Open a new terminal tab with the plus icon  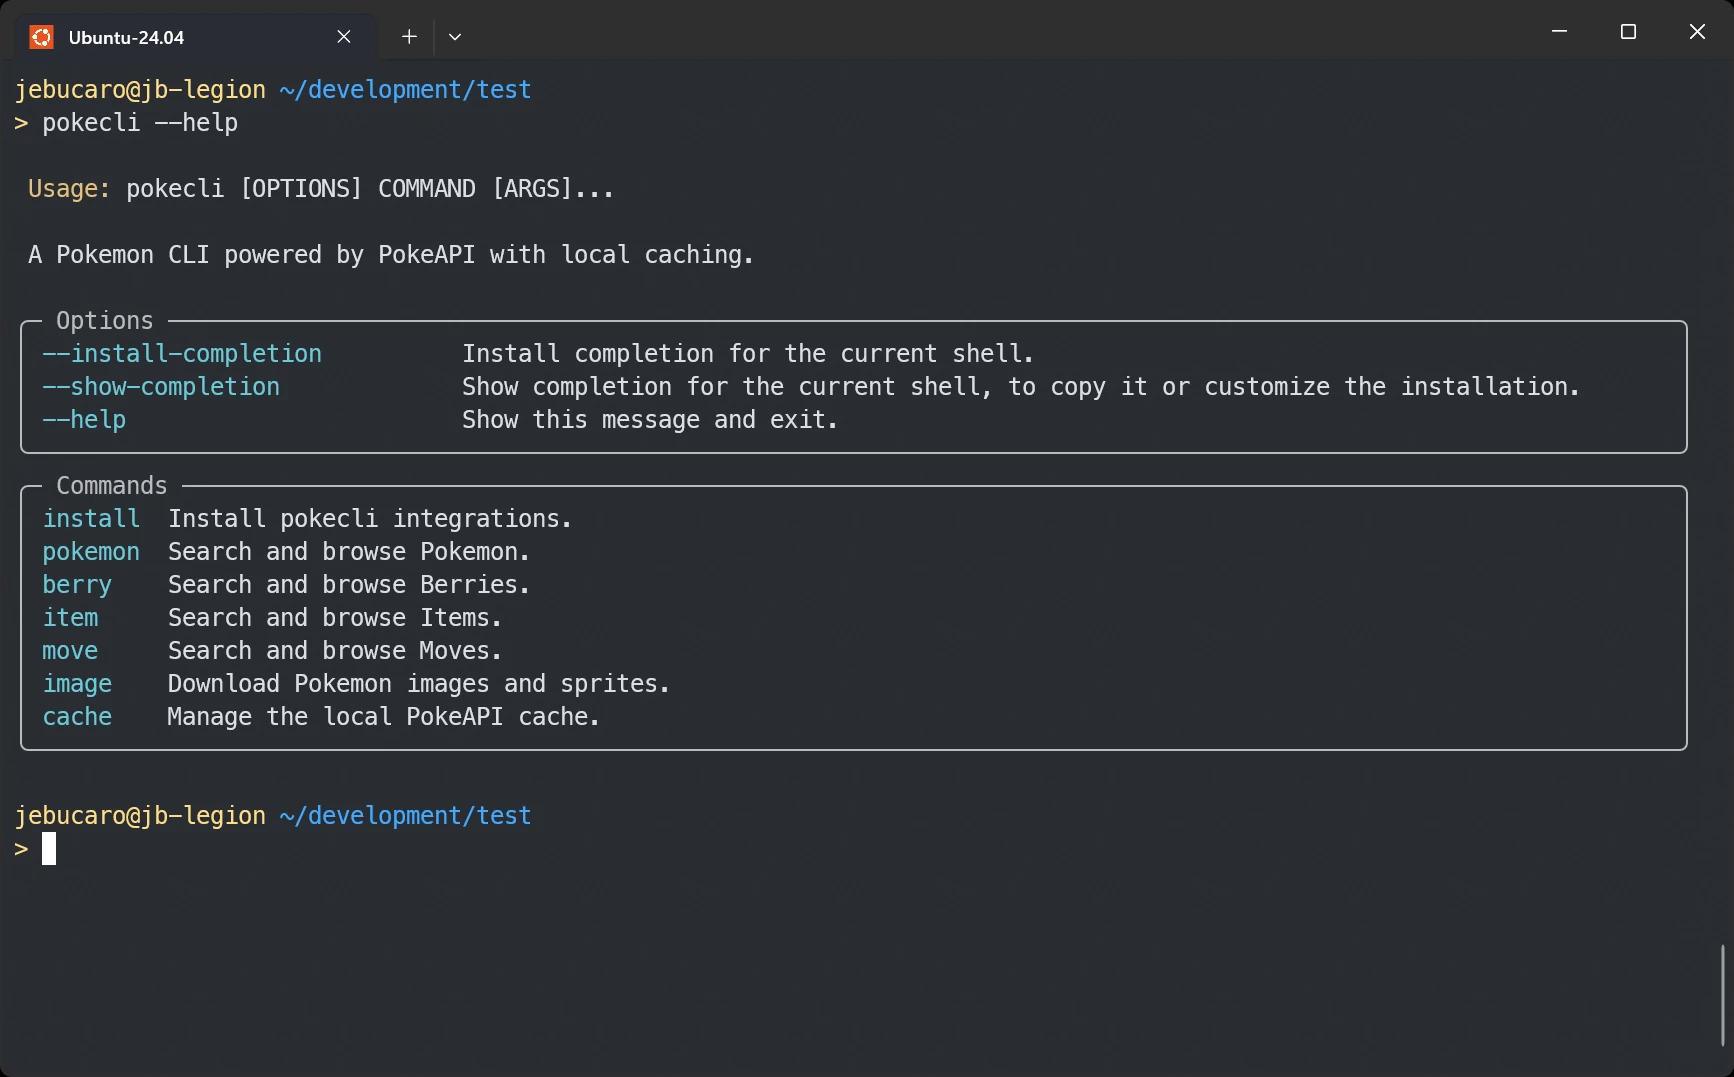pos(409,36)
